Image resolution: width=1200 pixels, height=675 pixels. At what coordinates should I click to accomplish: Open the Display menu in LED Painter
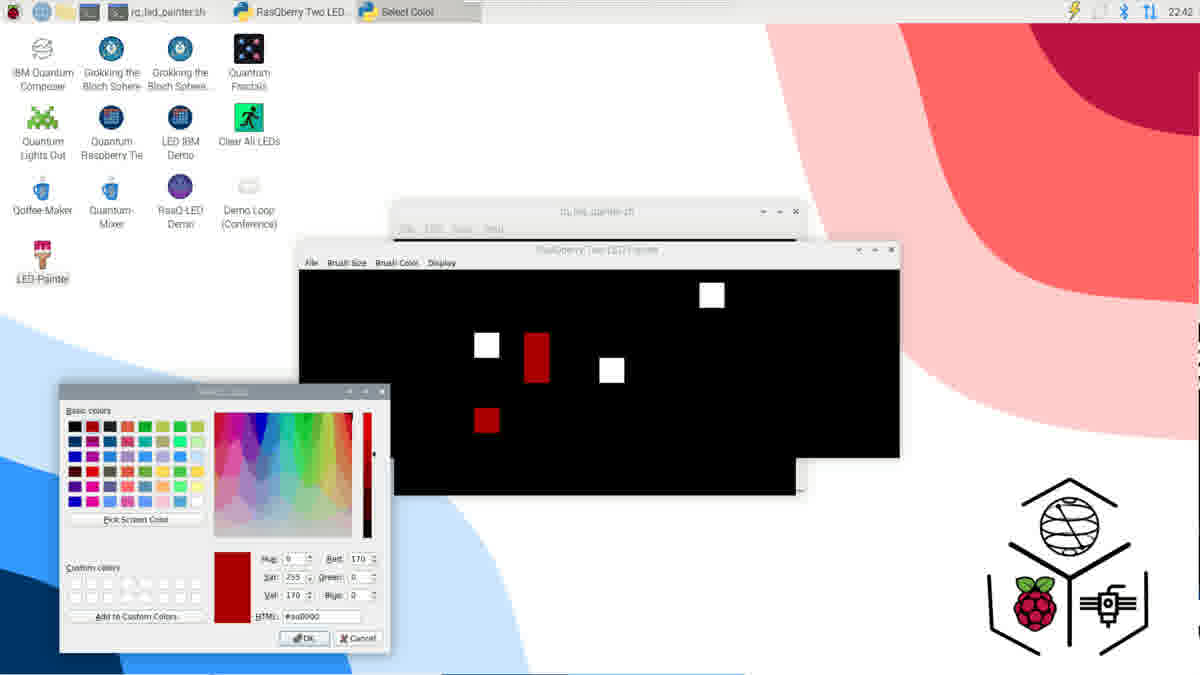(x=442, y=263)
